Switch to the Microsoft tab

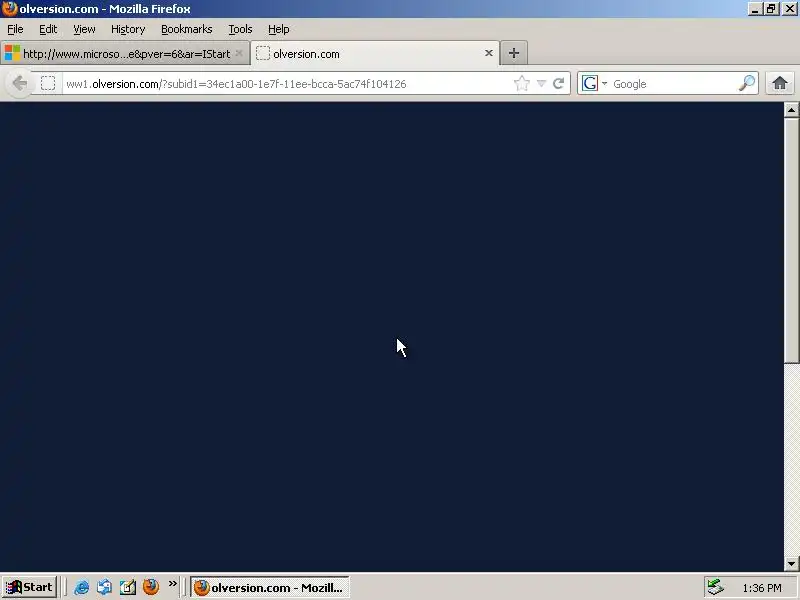[x=125, y=53]
